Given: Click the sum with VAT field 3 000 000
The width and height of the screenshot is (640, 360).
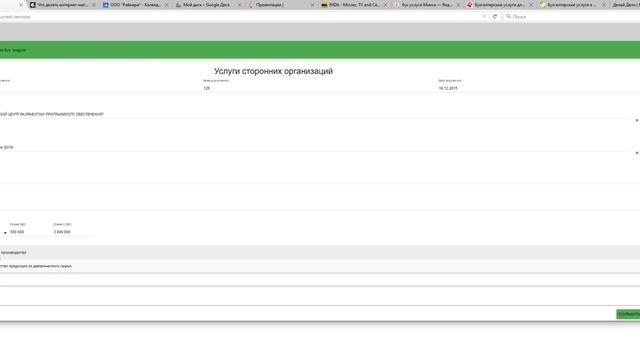Looking at the screenshot, I should (74, 232).
